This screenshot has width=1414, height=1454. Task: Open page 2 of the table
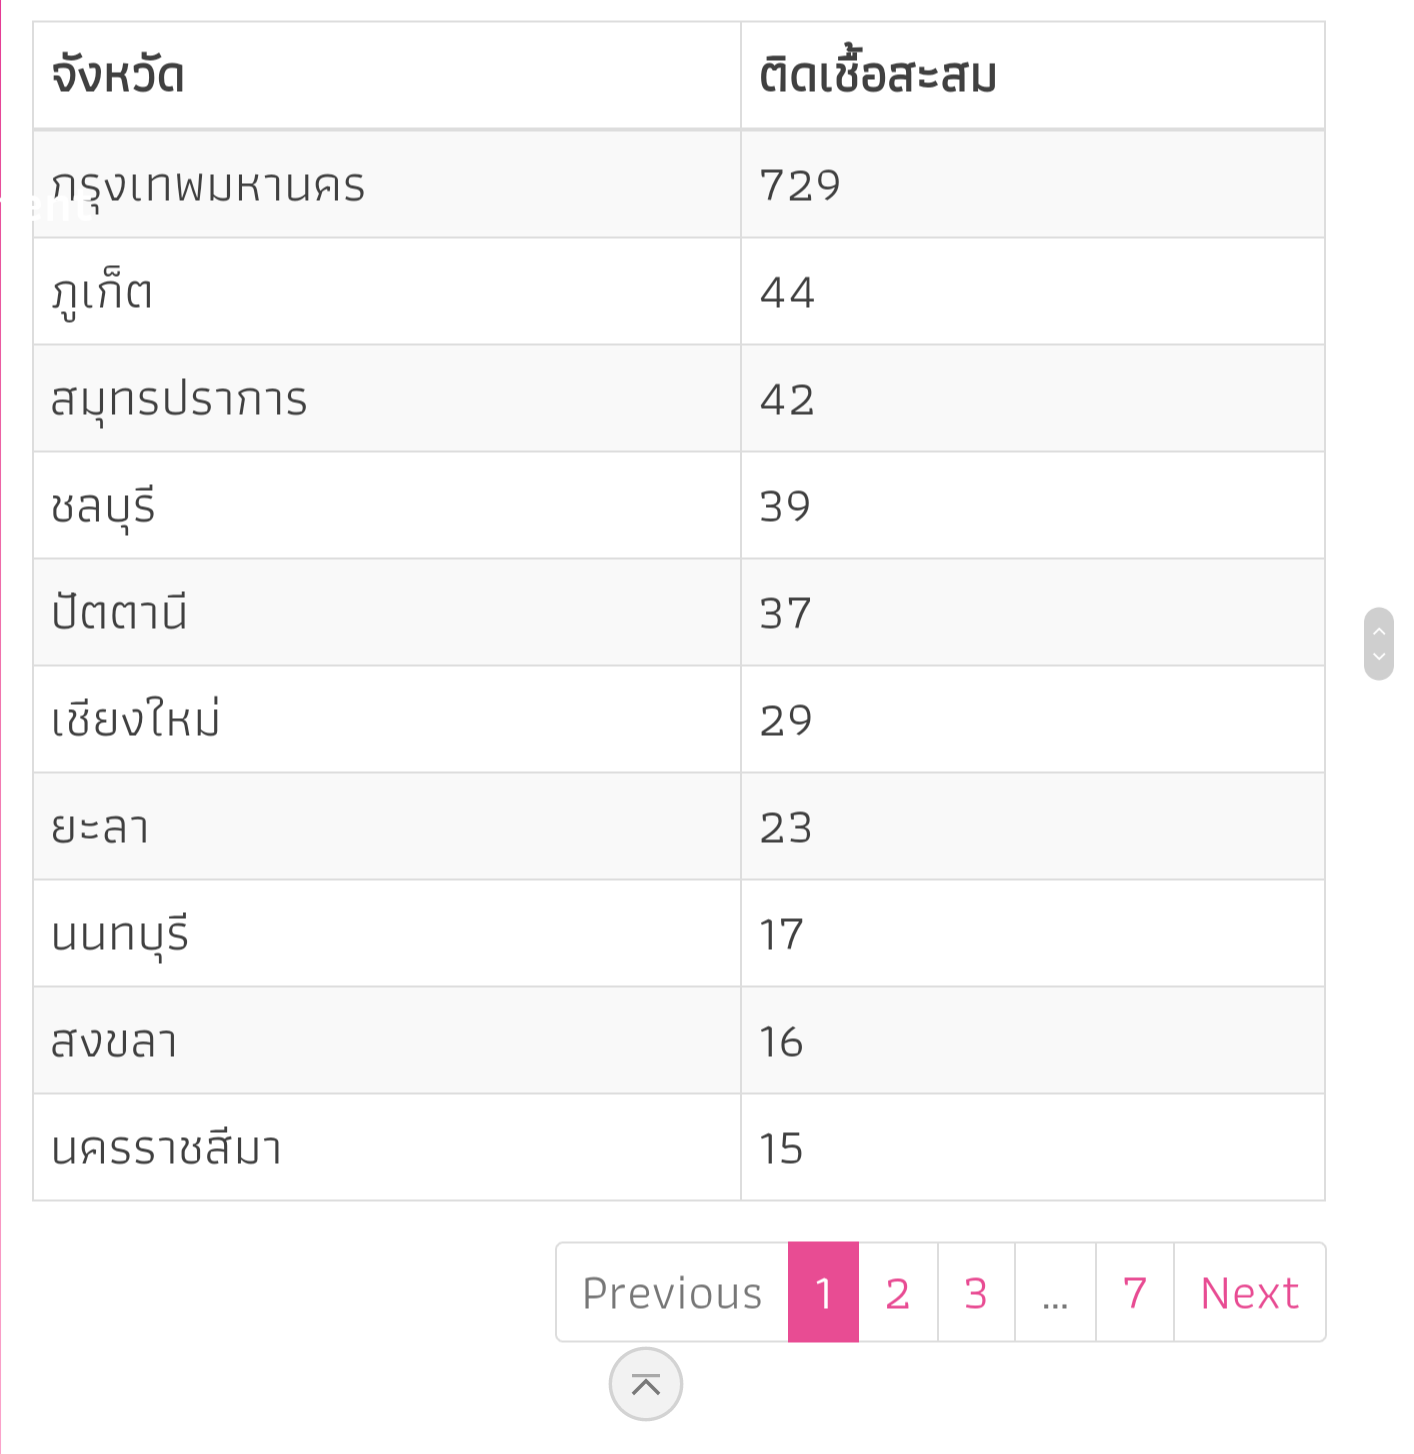[897, 1292]
